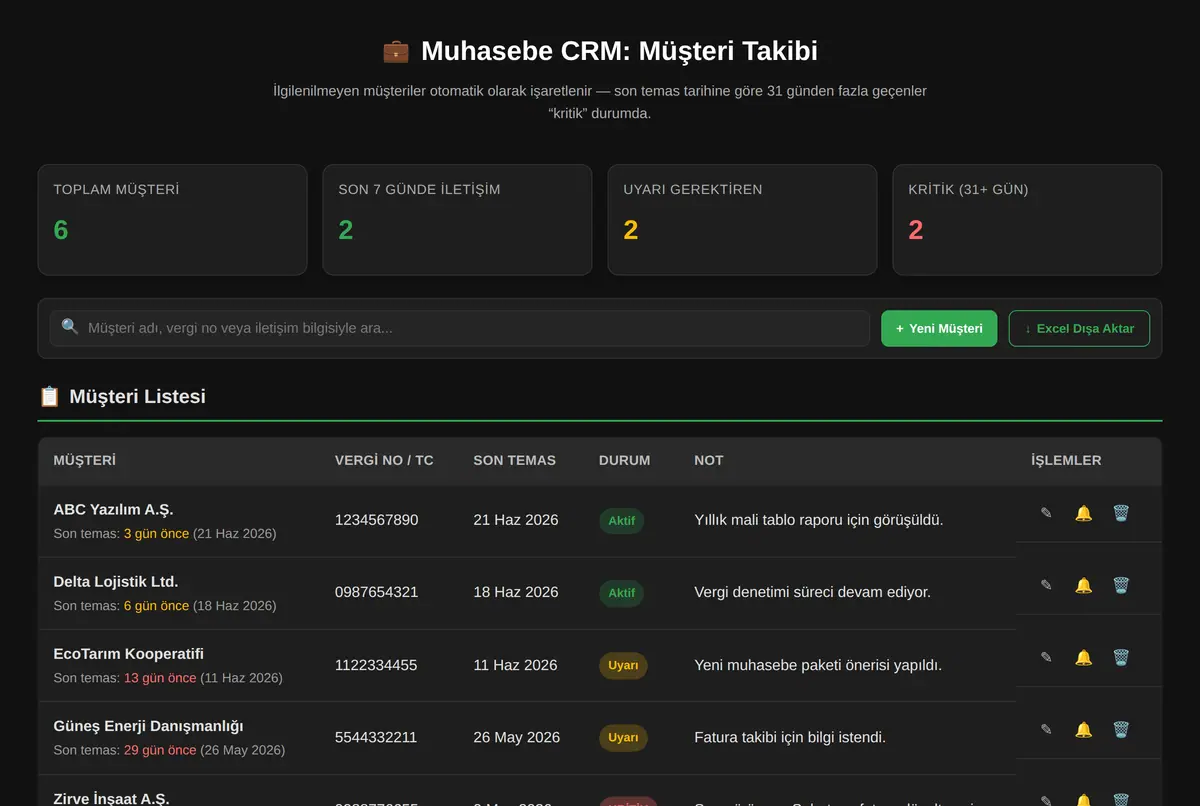Click the DURUM column header

(x=624, y=461)
